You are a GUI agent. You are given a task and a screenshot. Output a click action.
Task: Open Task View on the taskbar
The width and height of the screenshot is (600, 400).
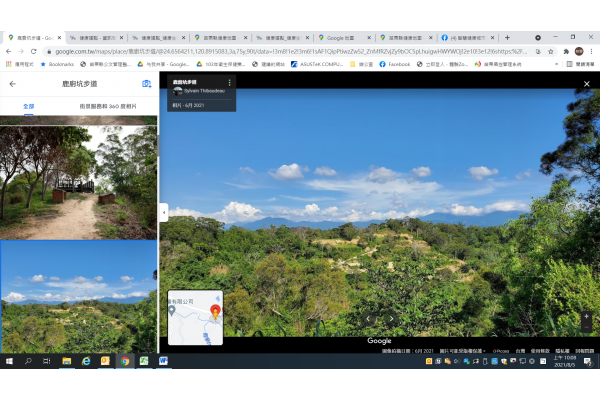(46, 361)
